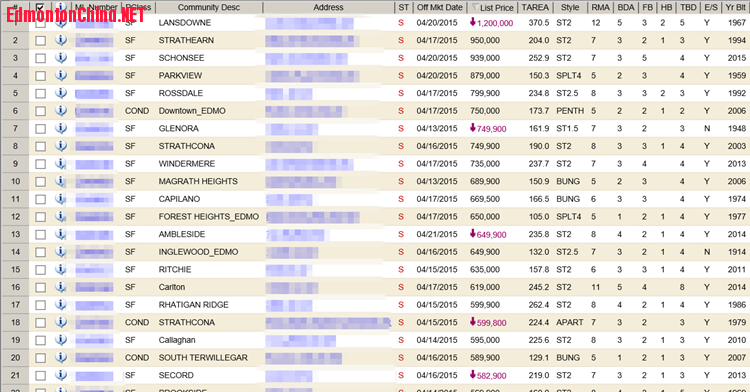Click info icon for RITCHIE row

(61, 269)
